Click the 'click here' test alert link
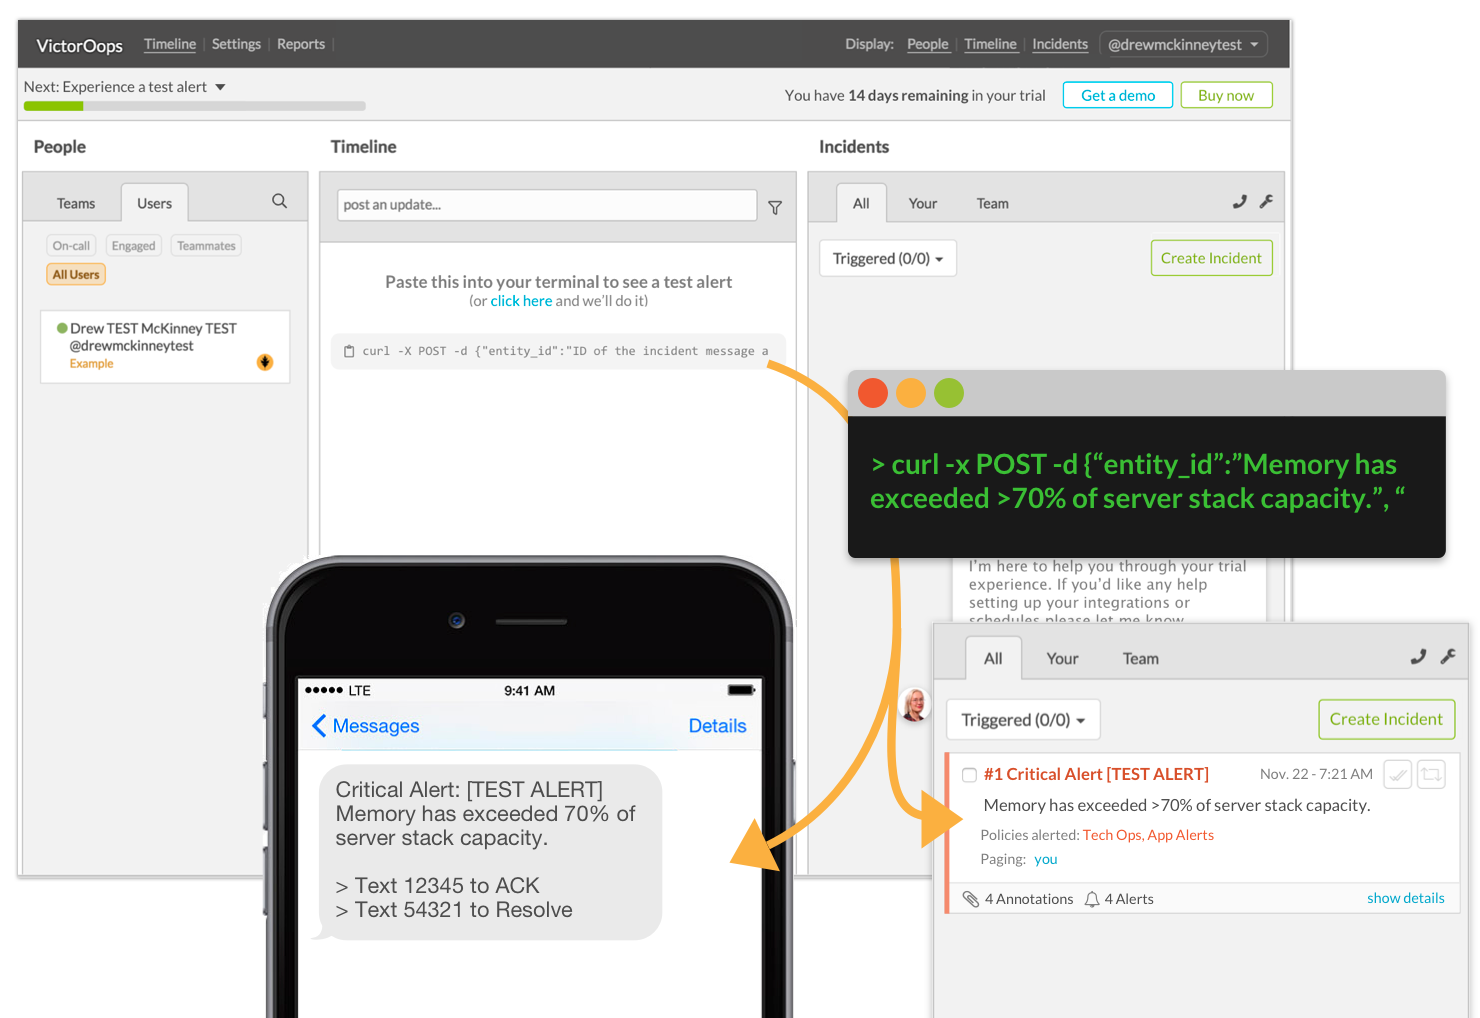Viewport: 1480px width, 1018px height. point(521,301)
